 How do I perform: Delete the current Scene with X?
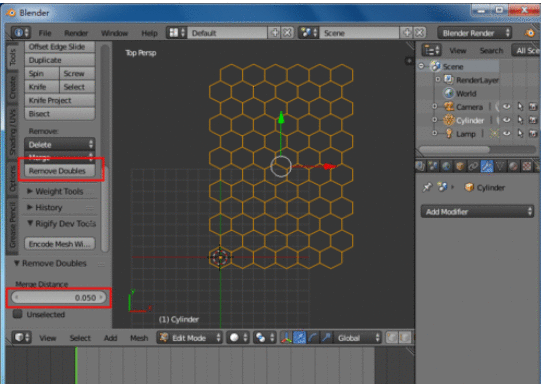(419, 33)
